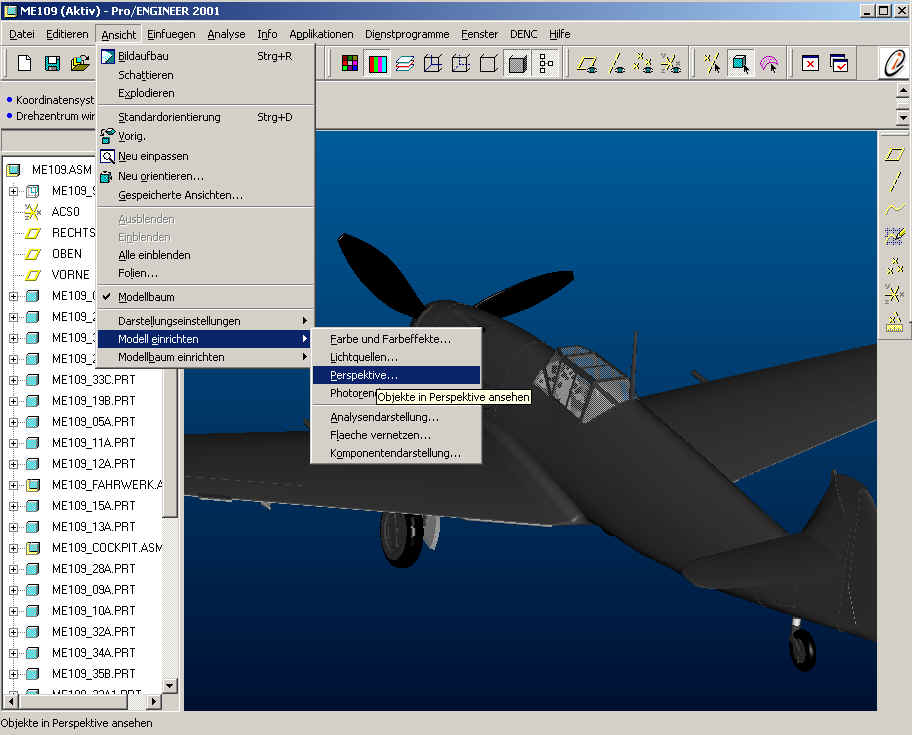Image resolution: width=912 pixels, height=735 pixels.
Task: Expand the ME109_19B.PRT tree node
Action: [13, 401]
